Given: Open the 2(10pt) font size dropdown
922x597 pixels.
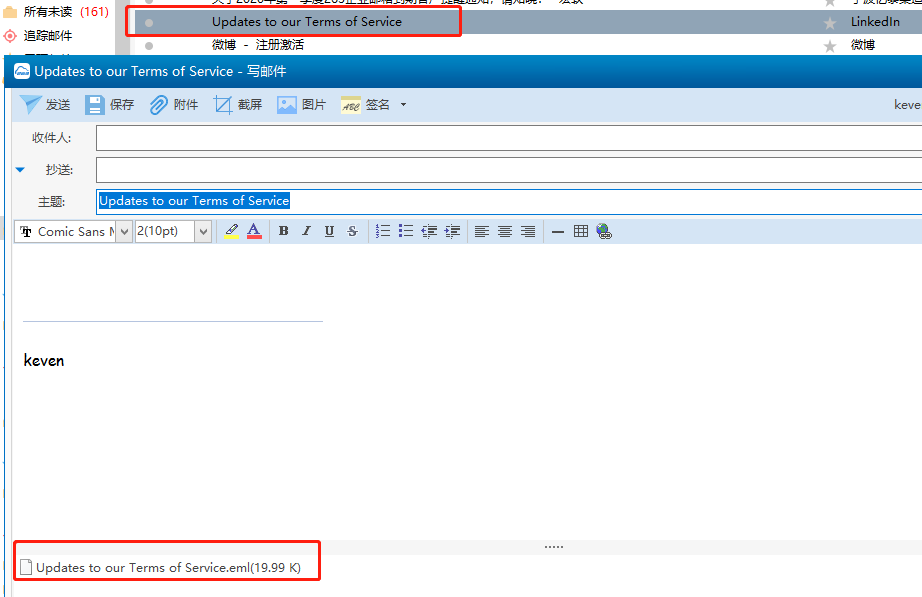Looking at the screenshot, I should 203,232.
